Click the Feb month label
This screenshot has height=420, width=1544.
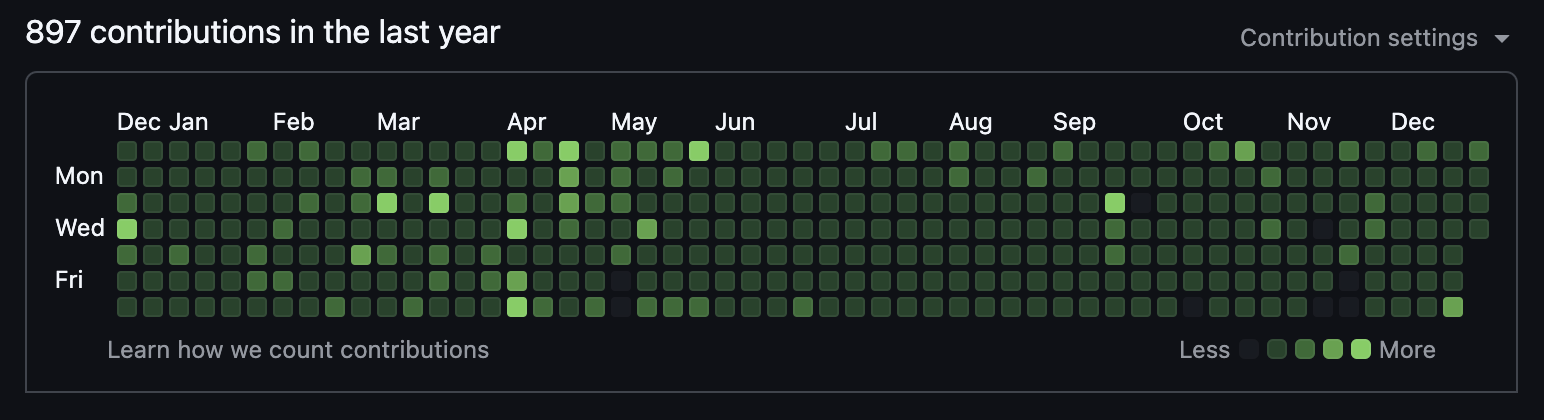pos(294,122)
